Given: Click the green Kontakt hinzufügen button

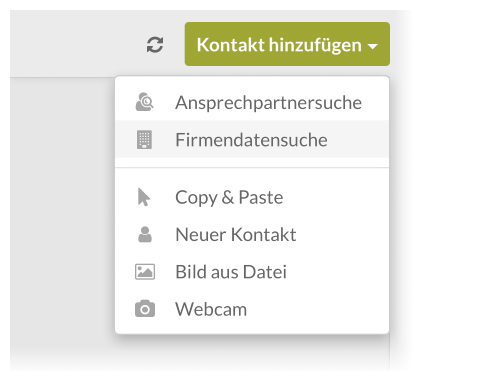Looking at the screenshot, I should 287,44.
